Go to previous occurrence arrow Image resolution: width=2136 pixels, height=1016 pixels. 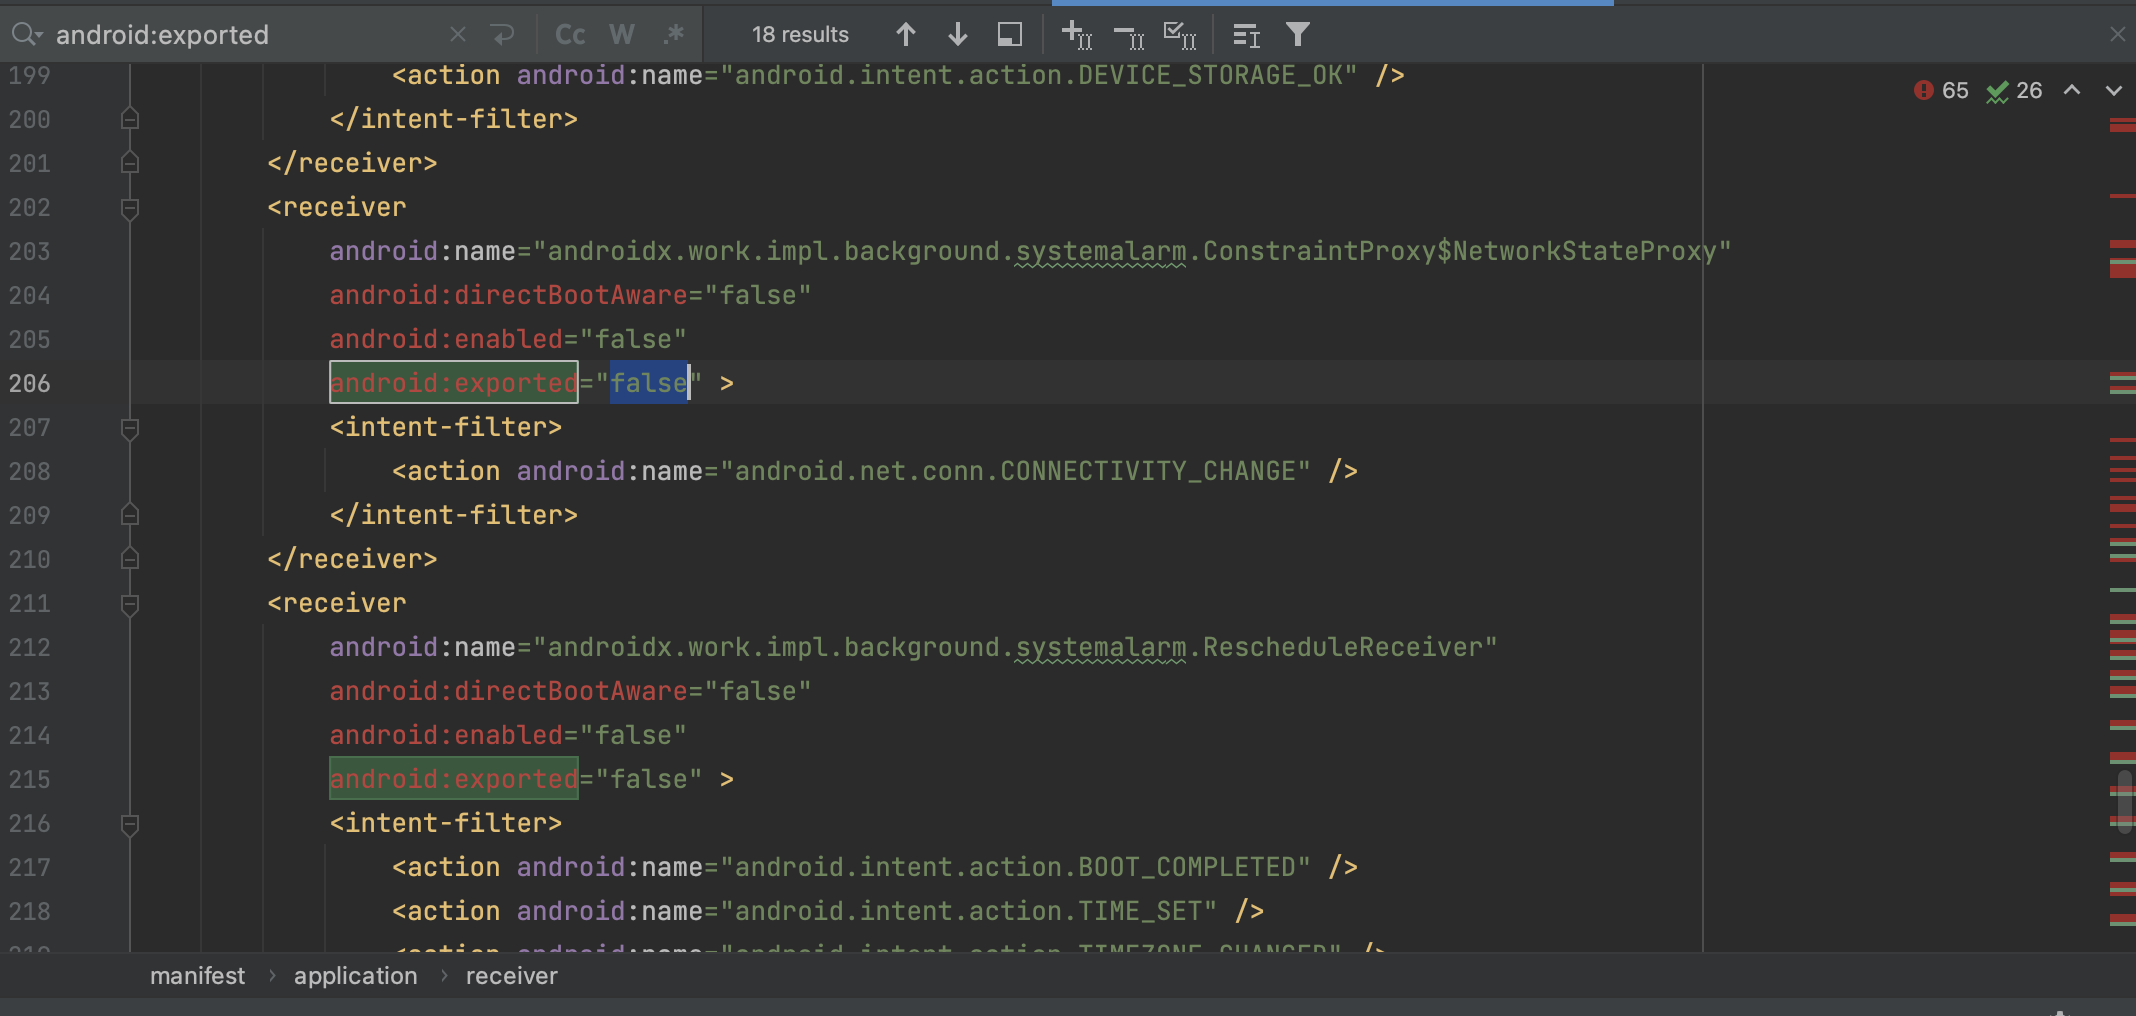(906, 35)
